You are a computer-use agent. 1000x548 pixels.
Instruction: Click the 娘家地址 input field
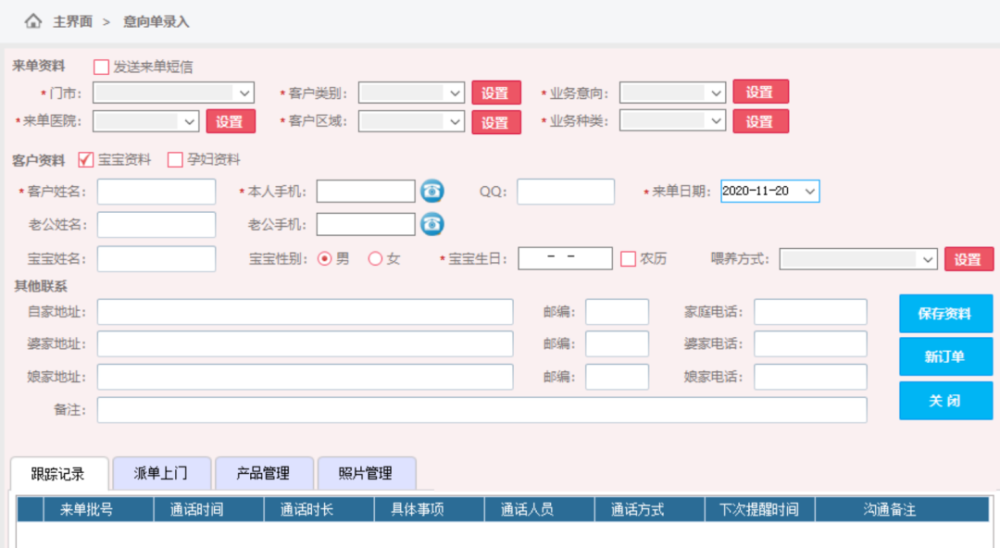pos(305,377)
